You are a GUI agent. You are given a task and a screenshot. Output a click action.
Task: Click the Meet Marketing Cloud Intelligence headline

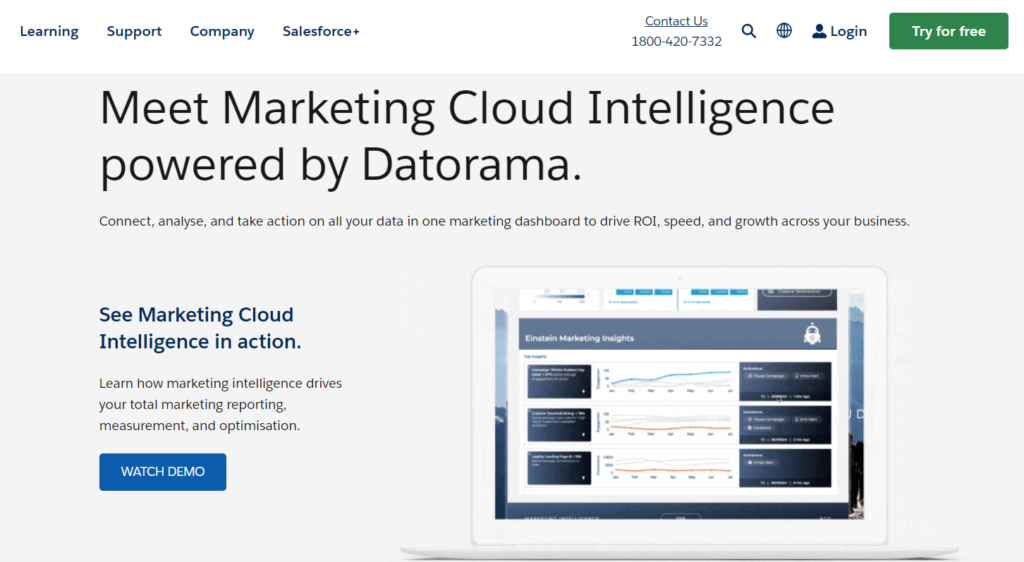pyautogui.click(x=467, y=136)
